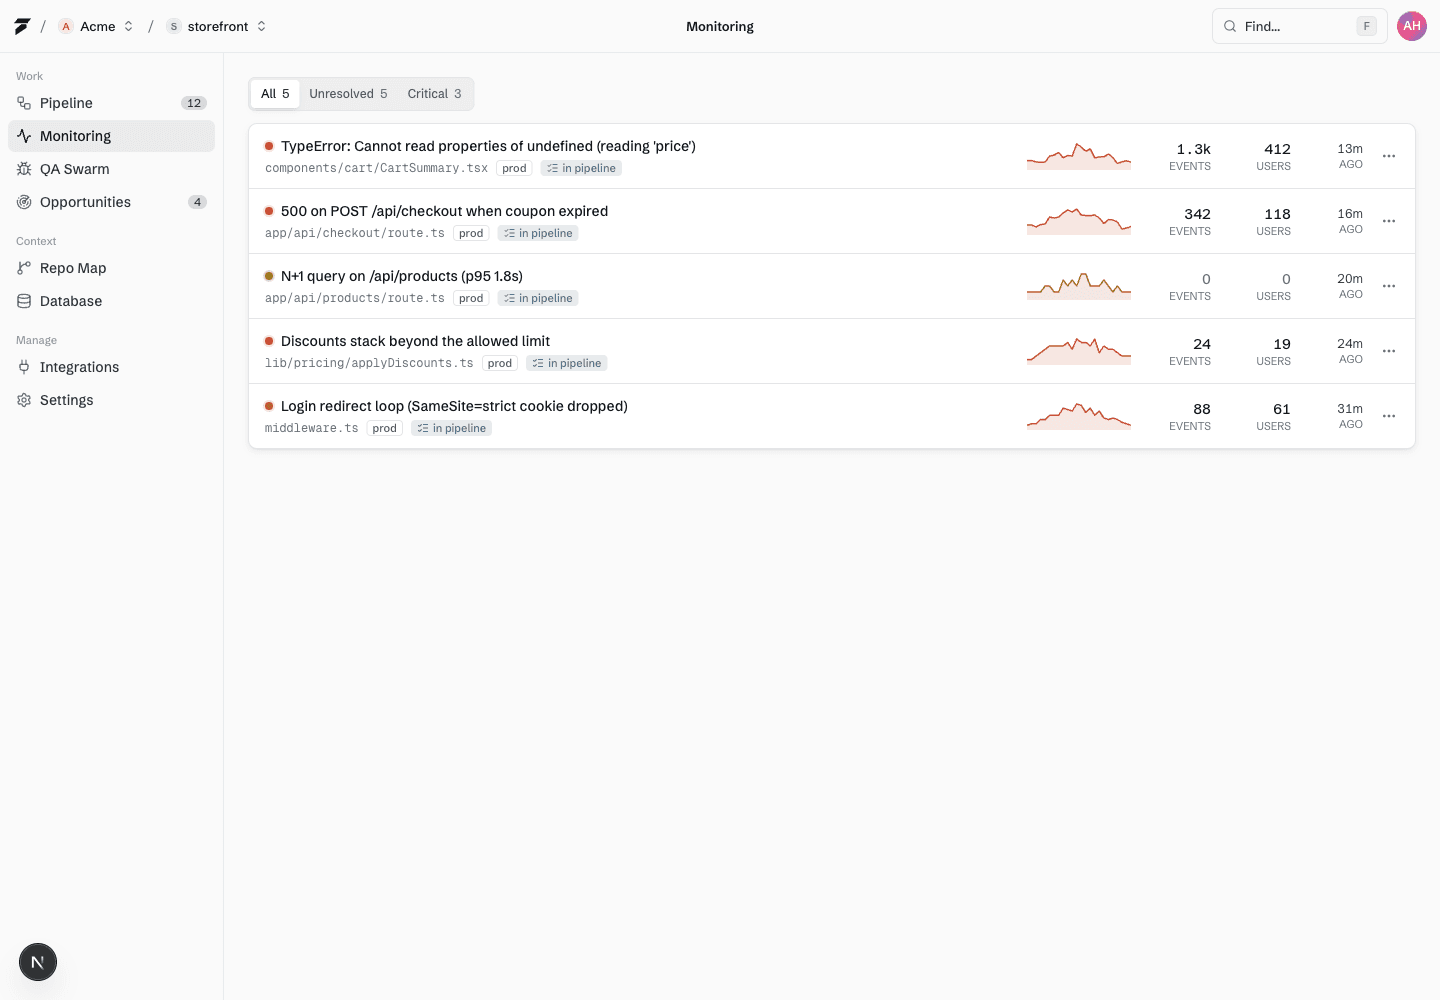Open QA Swarm in the sidebar

click(111, 169)
